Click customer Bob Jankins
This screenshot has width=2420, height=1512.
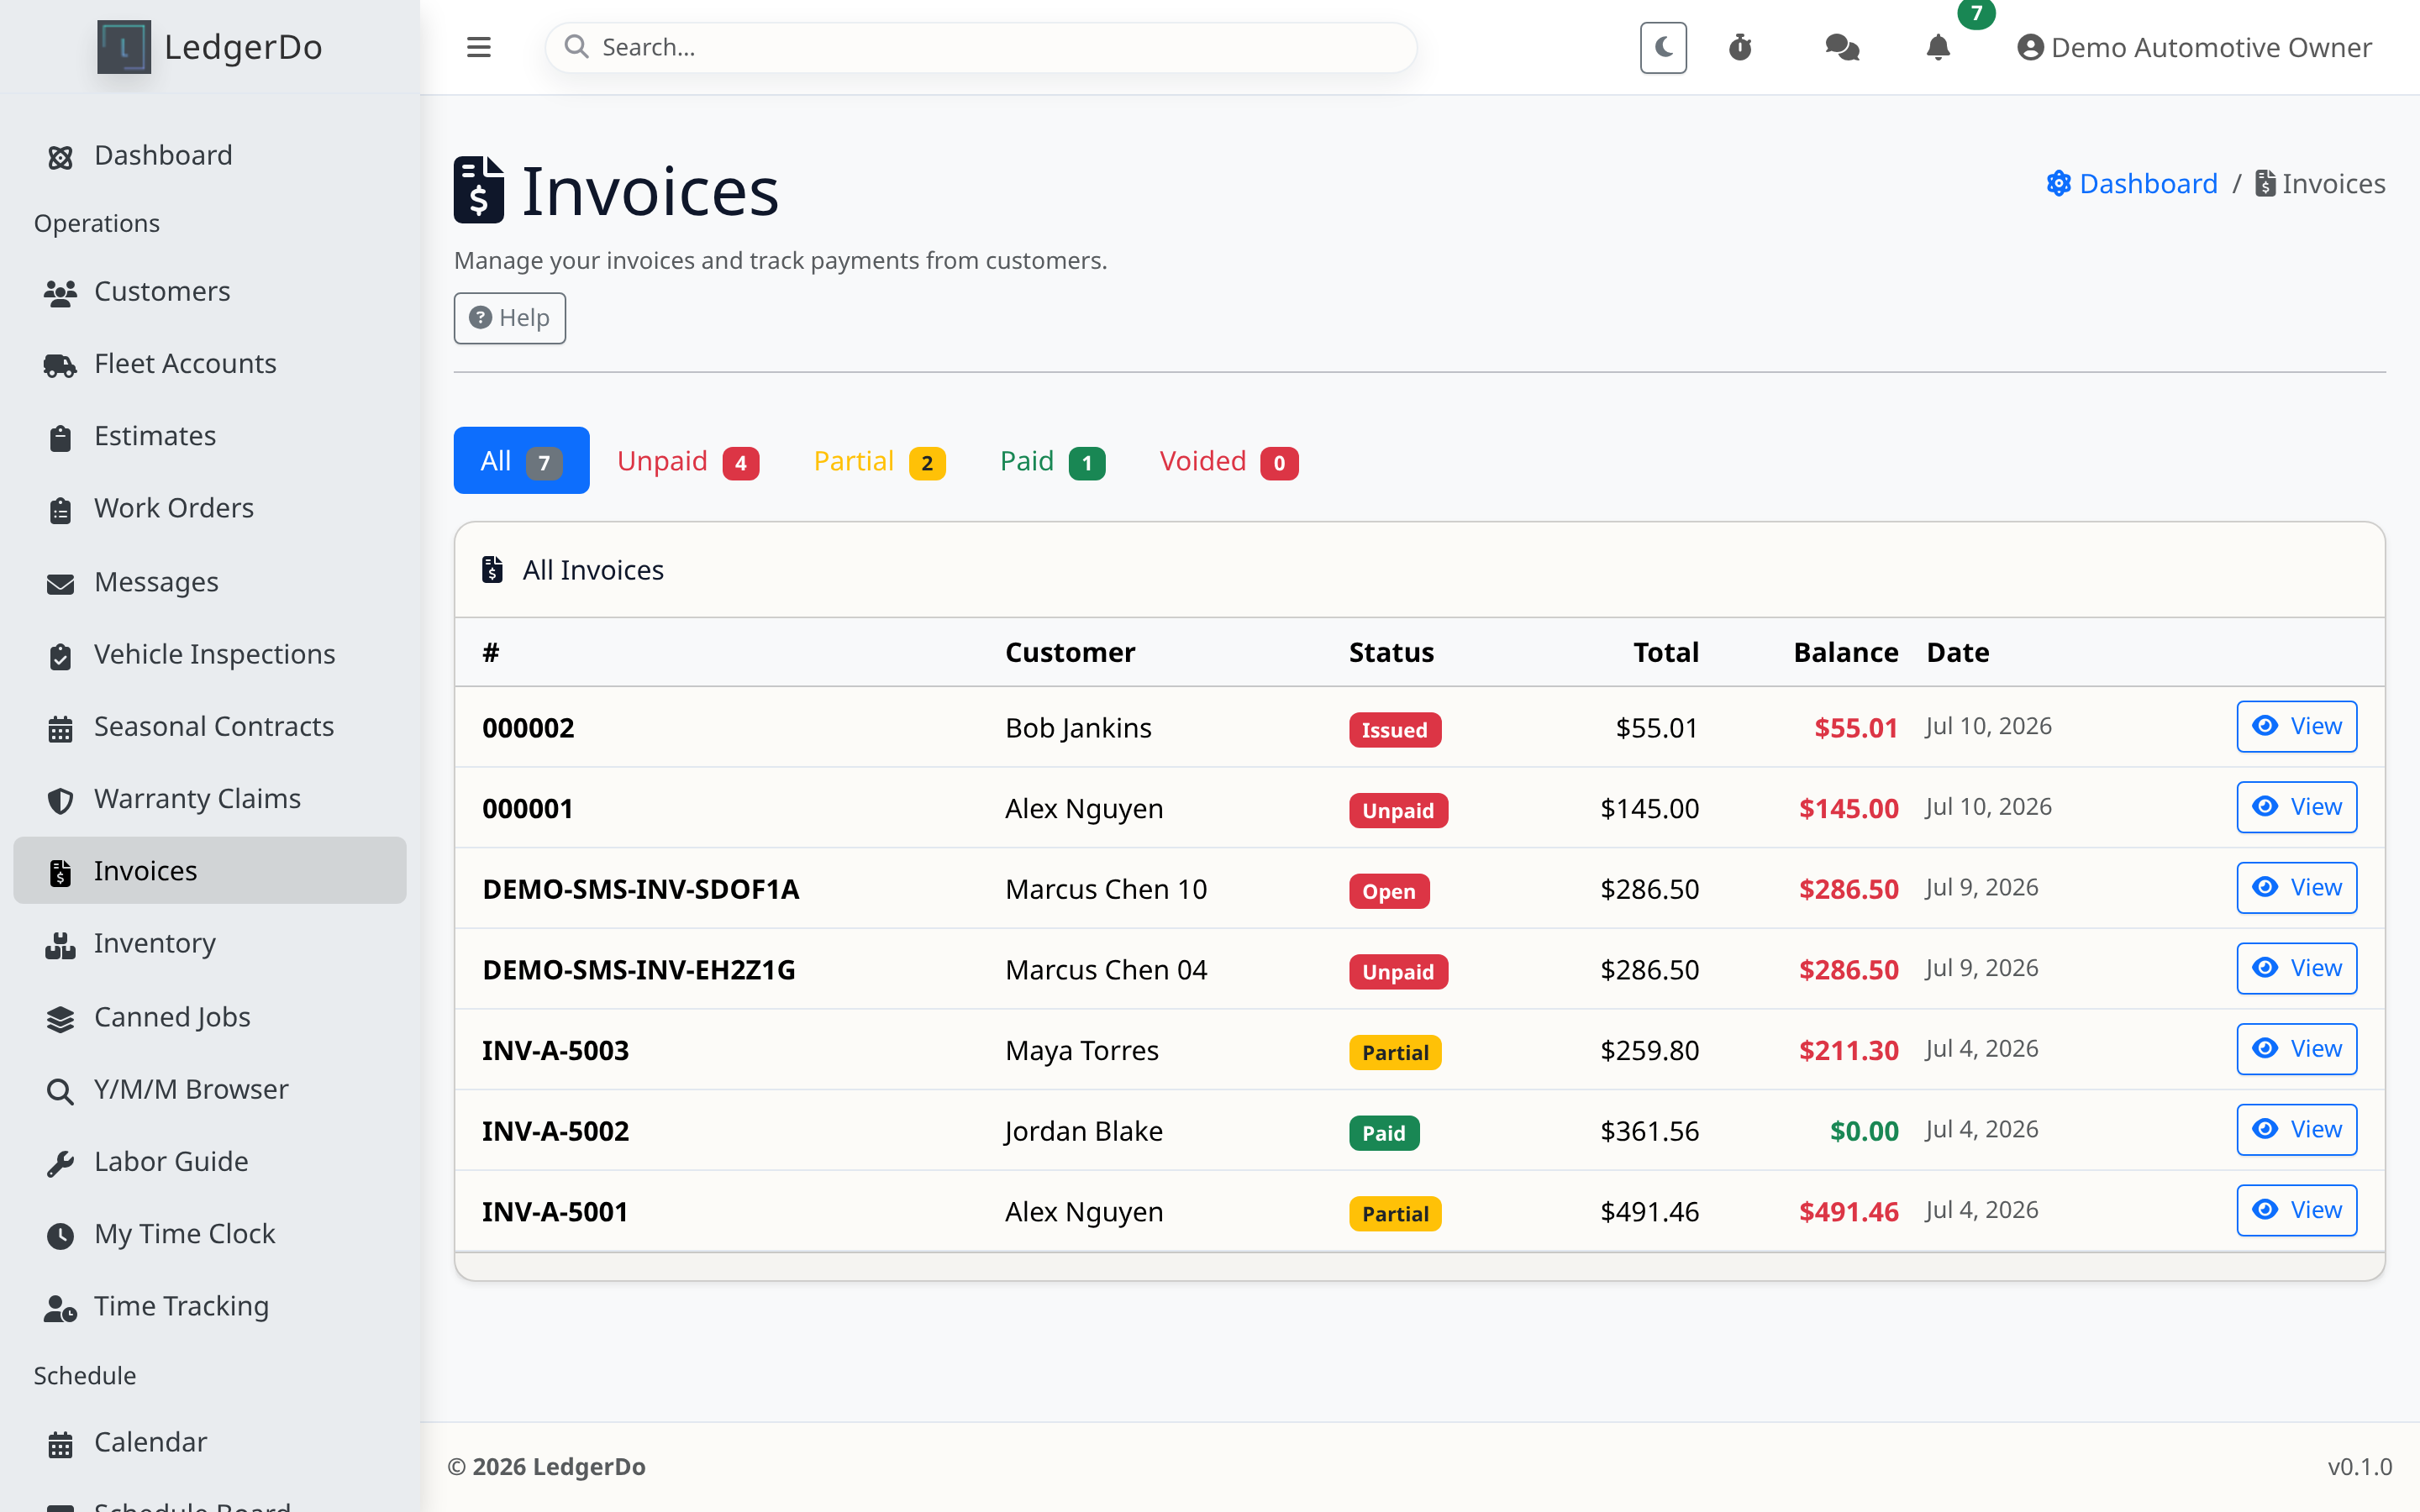tap(1078, 728)
